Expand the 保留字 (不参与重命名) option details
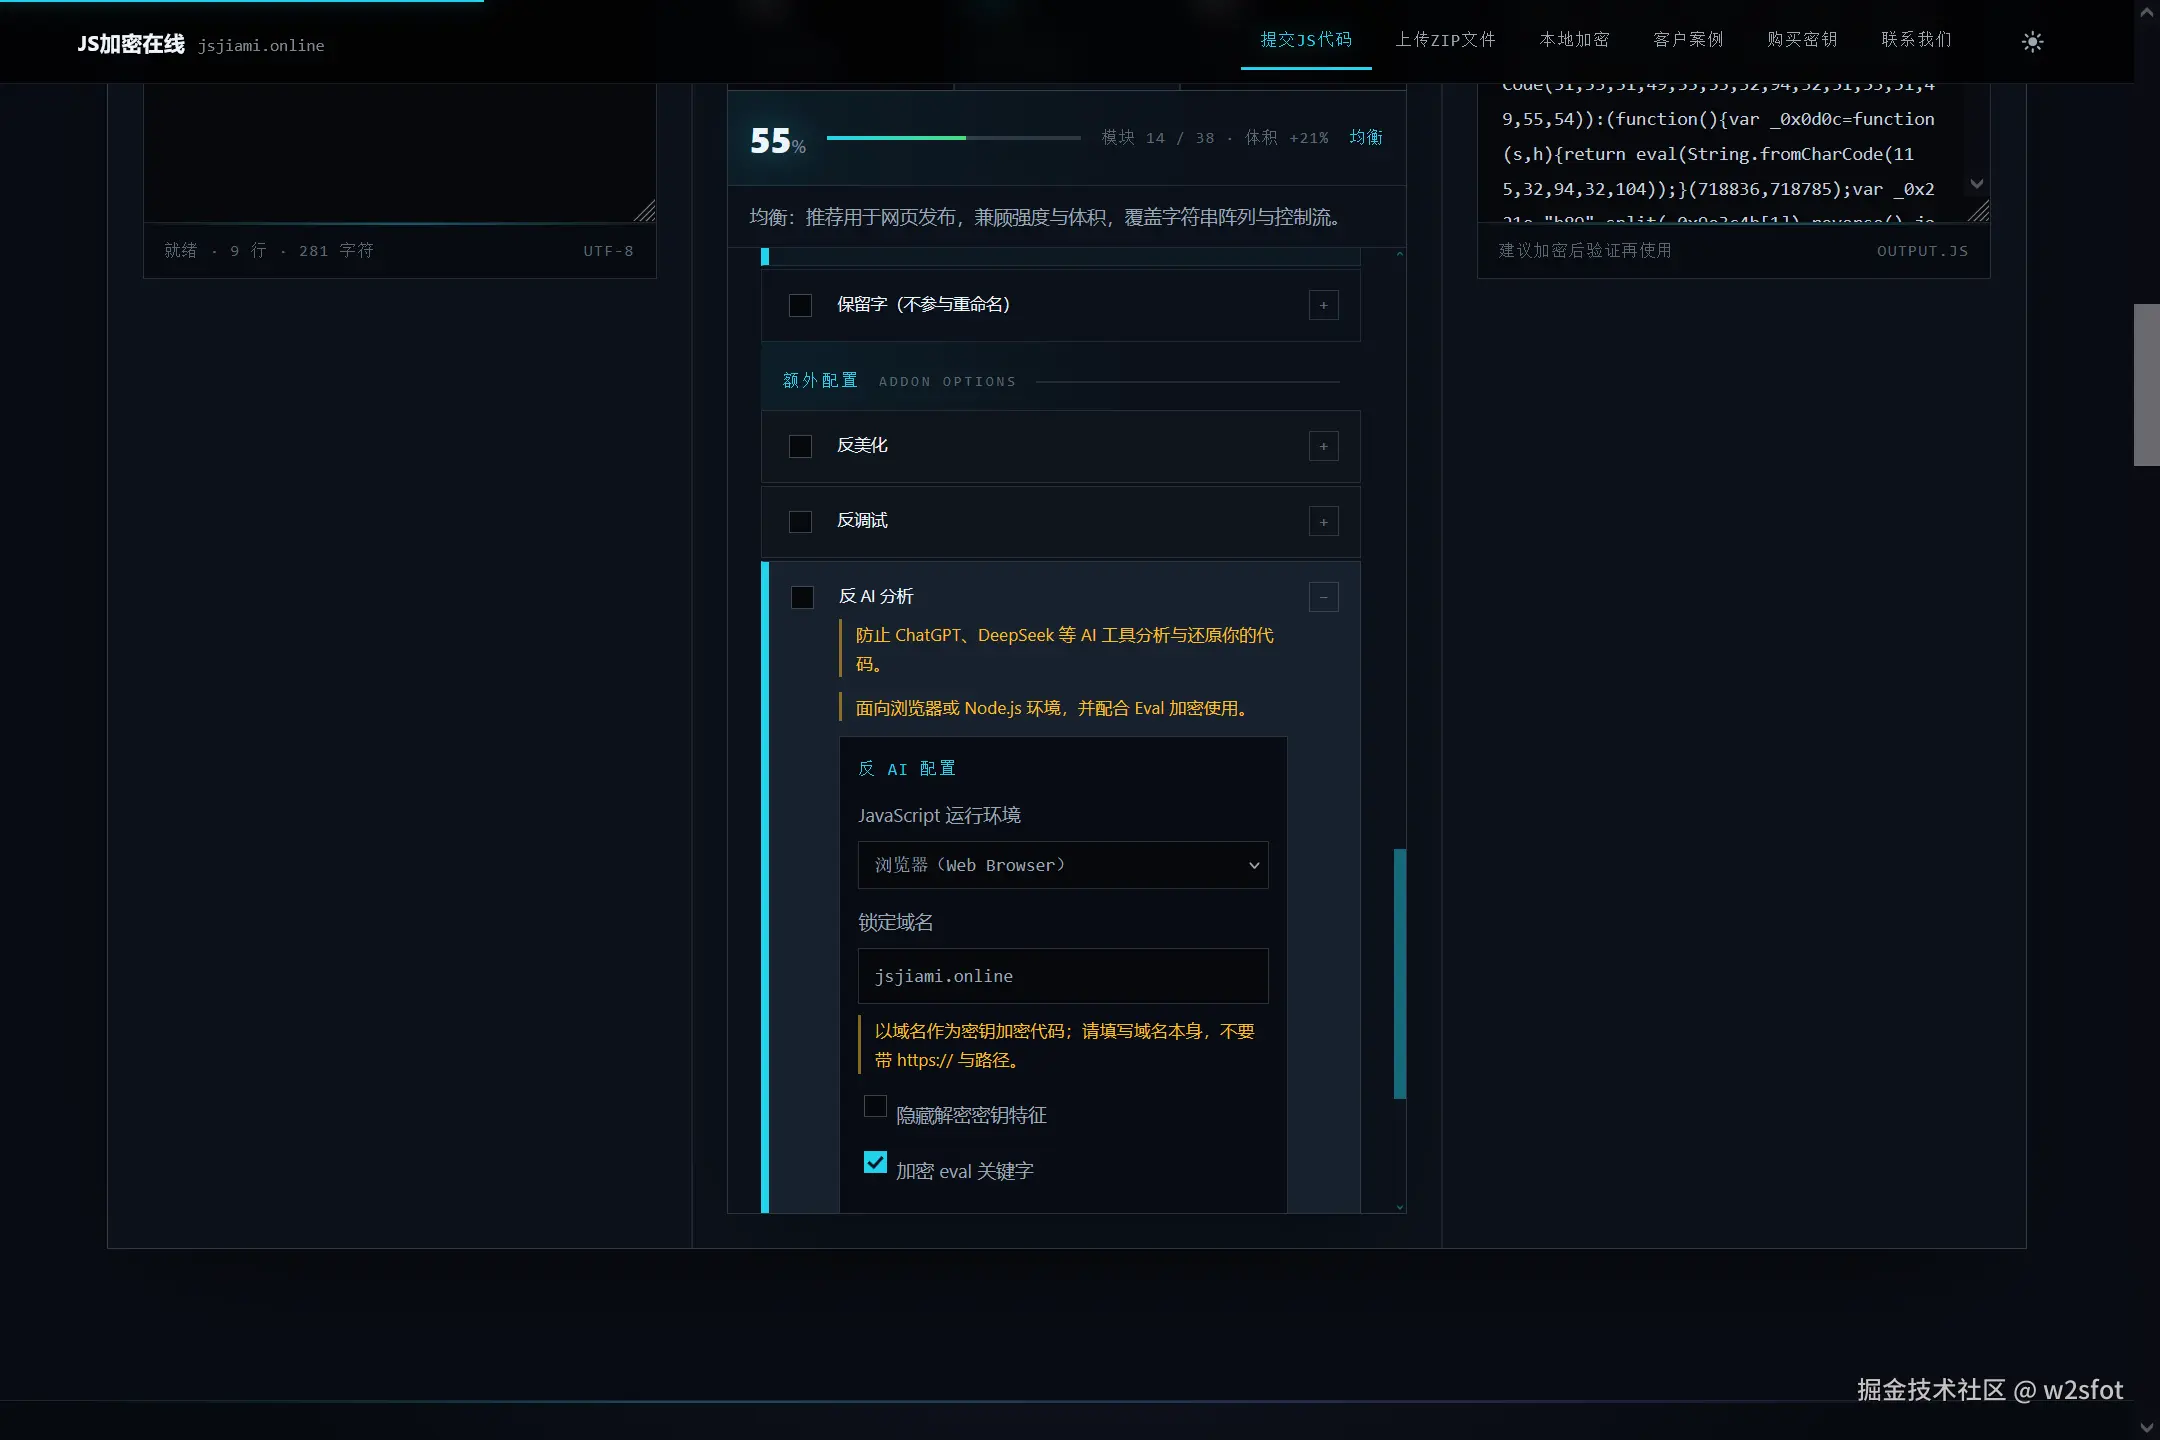Viewport: 2160px width, 1440px height. pyautogui.click(x=1323, y=305)
